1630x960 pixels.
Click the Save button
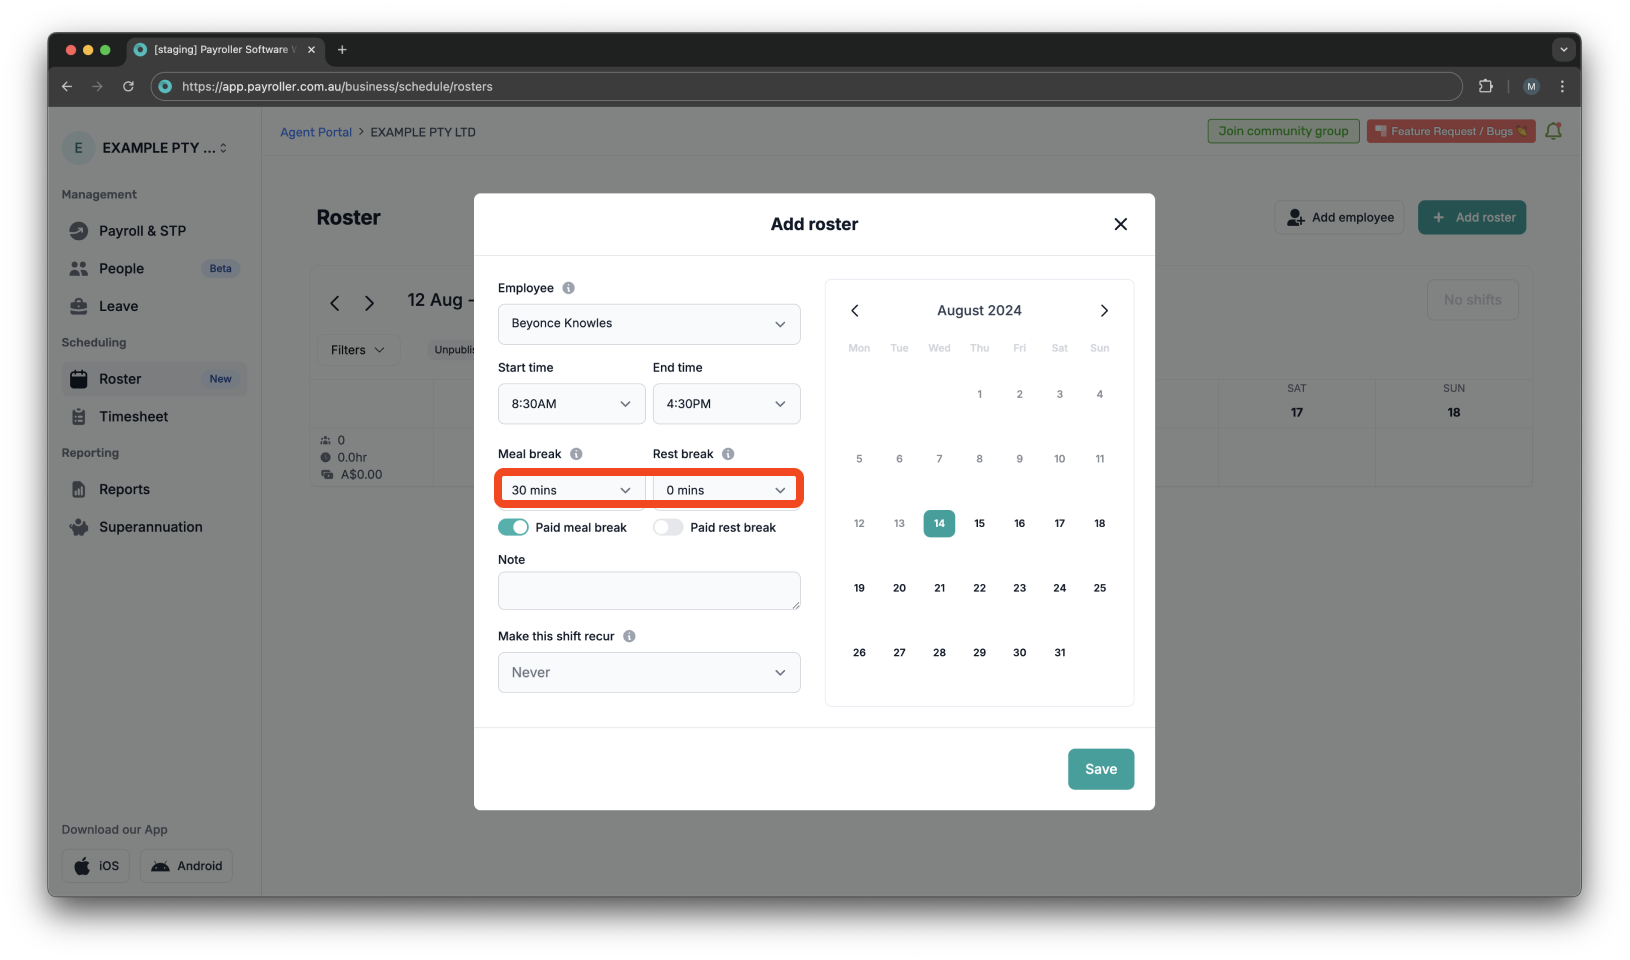[x=1101, y=769]
